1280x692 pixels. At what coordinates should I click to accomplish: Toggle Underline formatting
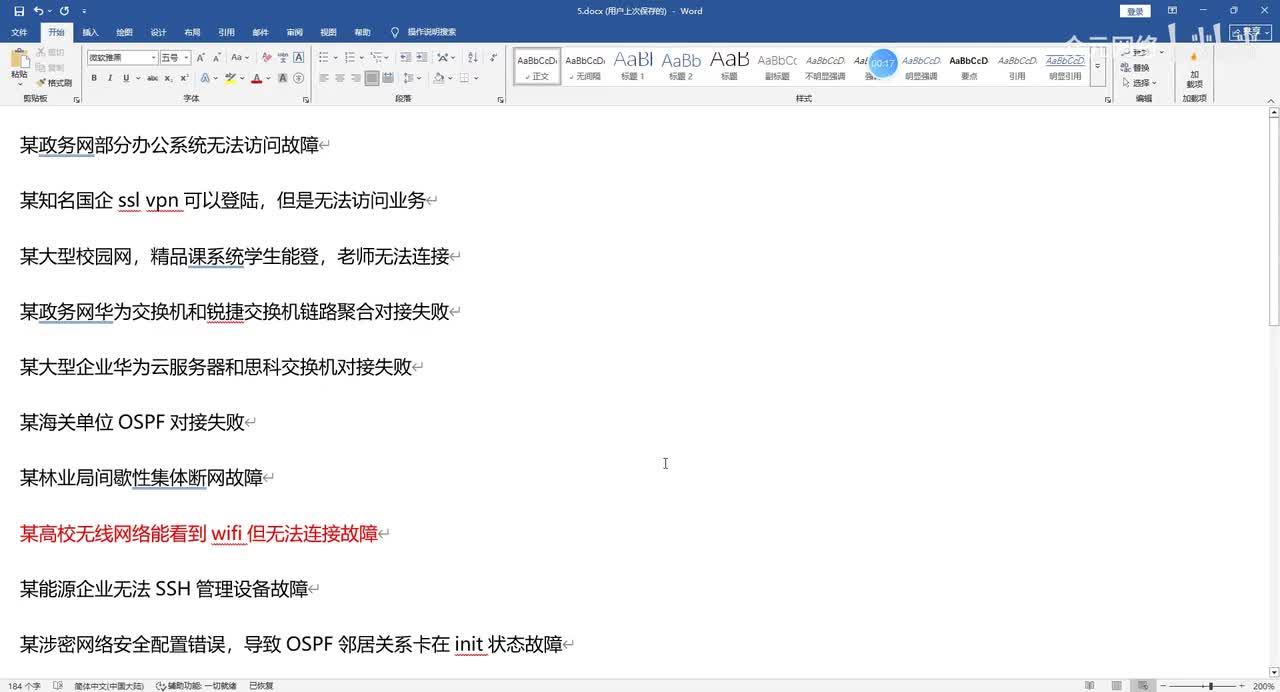(126, 78)
